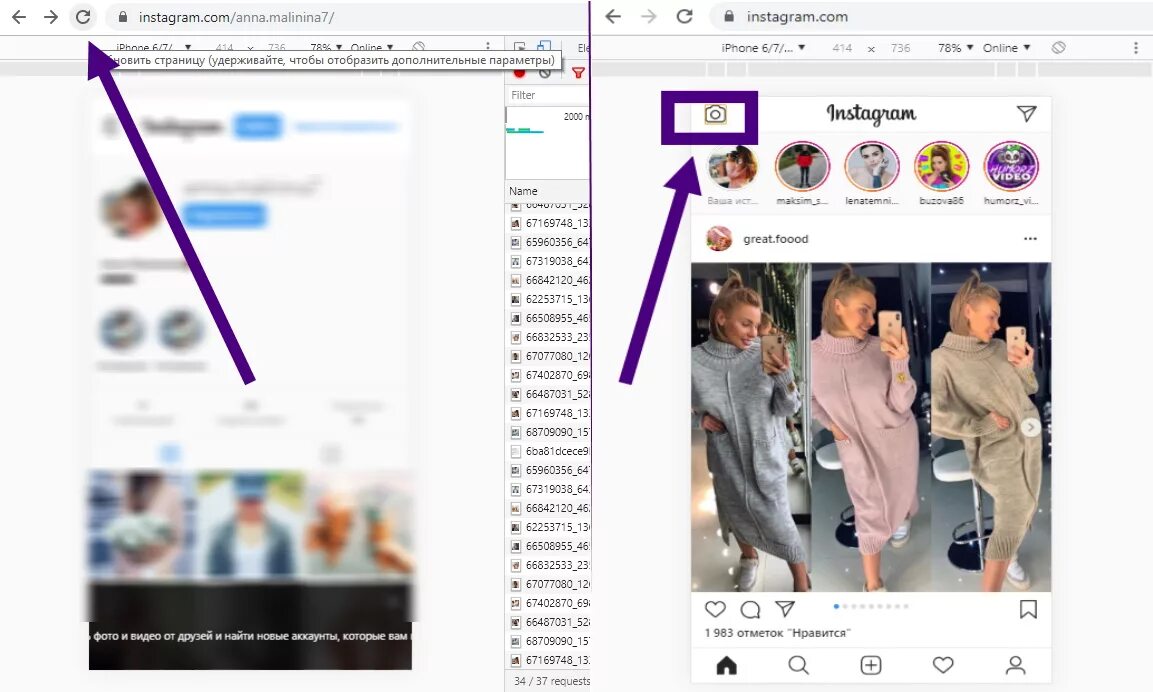Toggle the red network filter funnel

click(578, 73)
